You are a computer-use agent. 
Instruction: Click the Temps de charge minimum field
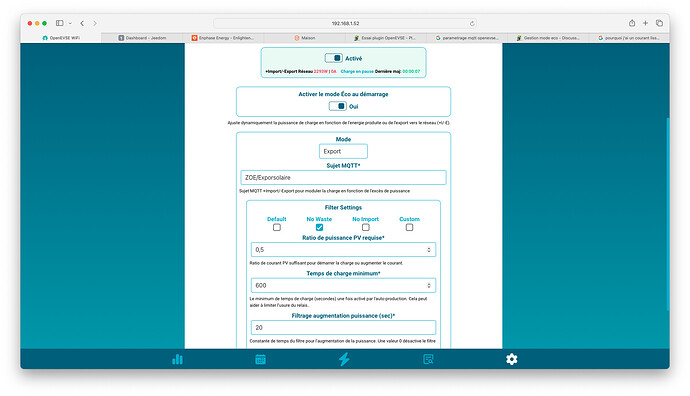343,286
